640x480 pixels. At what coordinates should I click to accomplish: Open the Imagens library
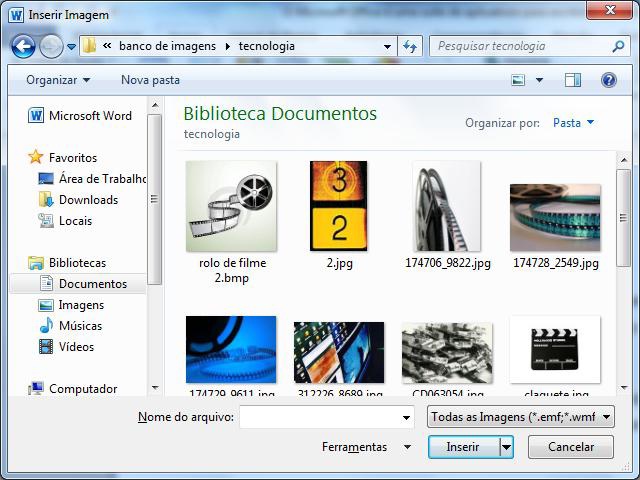(81, 305)
